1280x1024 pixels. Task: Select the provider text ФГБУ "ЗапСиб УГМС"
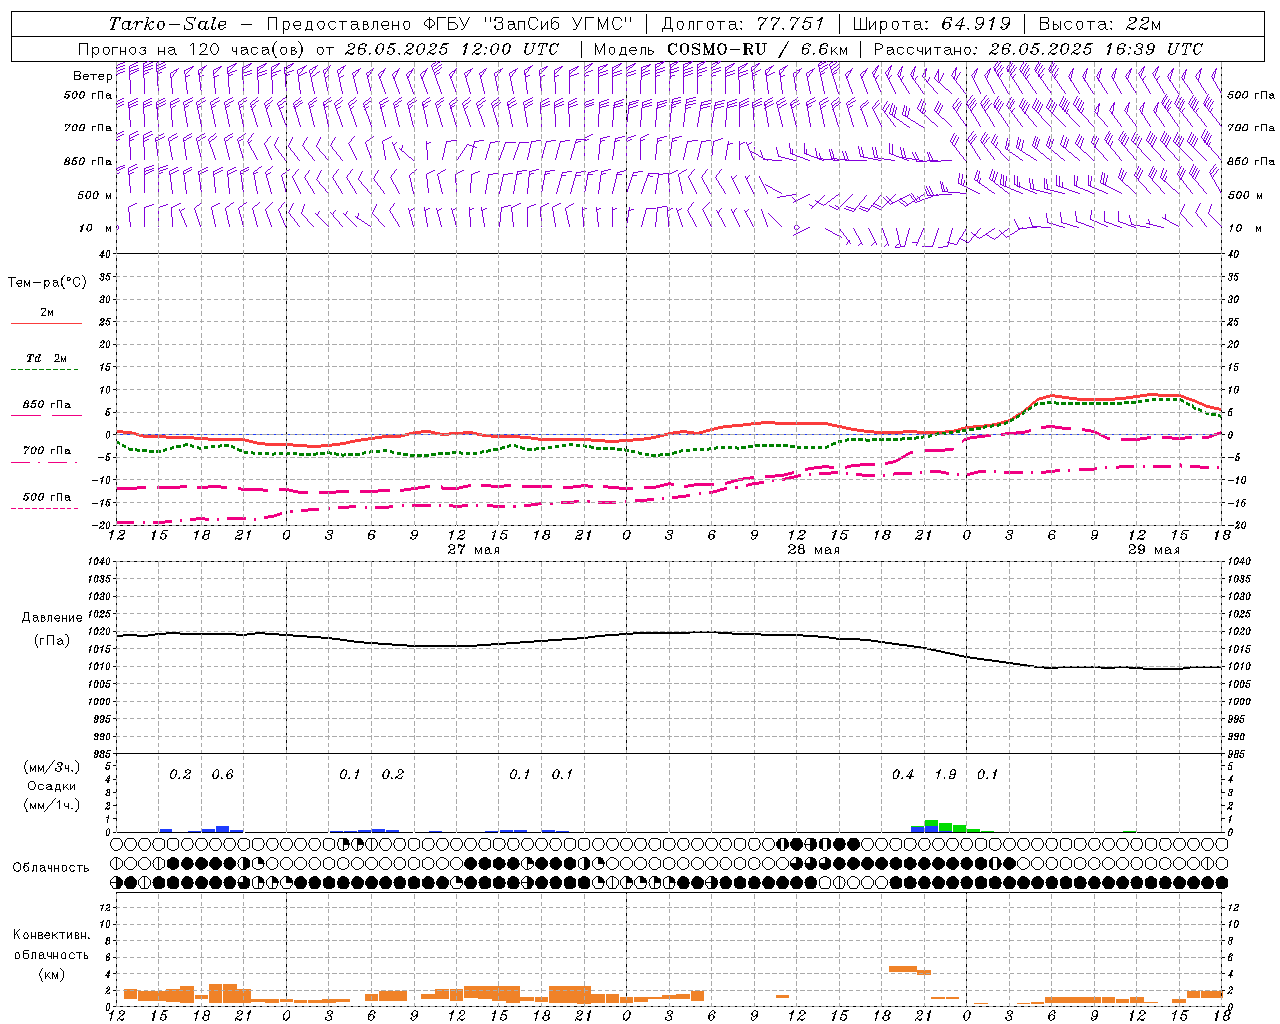pos(530,24)
